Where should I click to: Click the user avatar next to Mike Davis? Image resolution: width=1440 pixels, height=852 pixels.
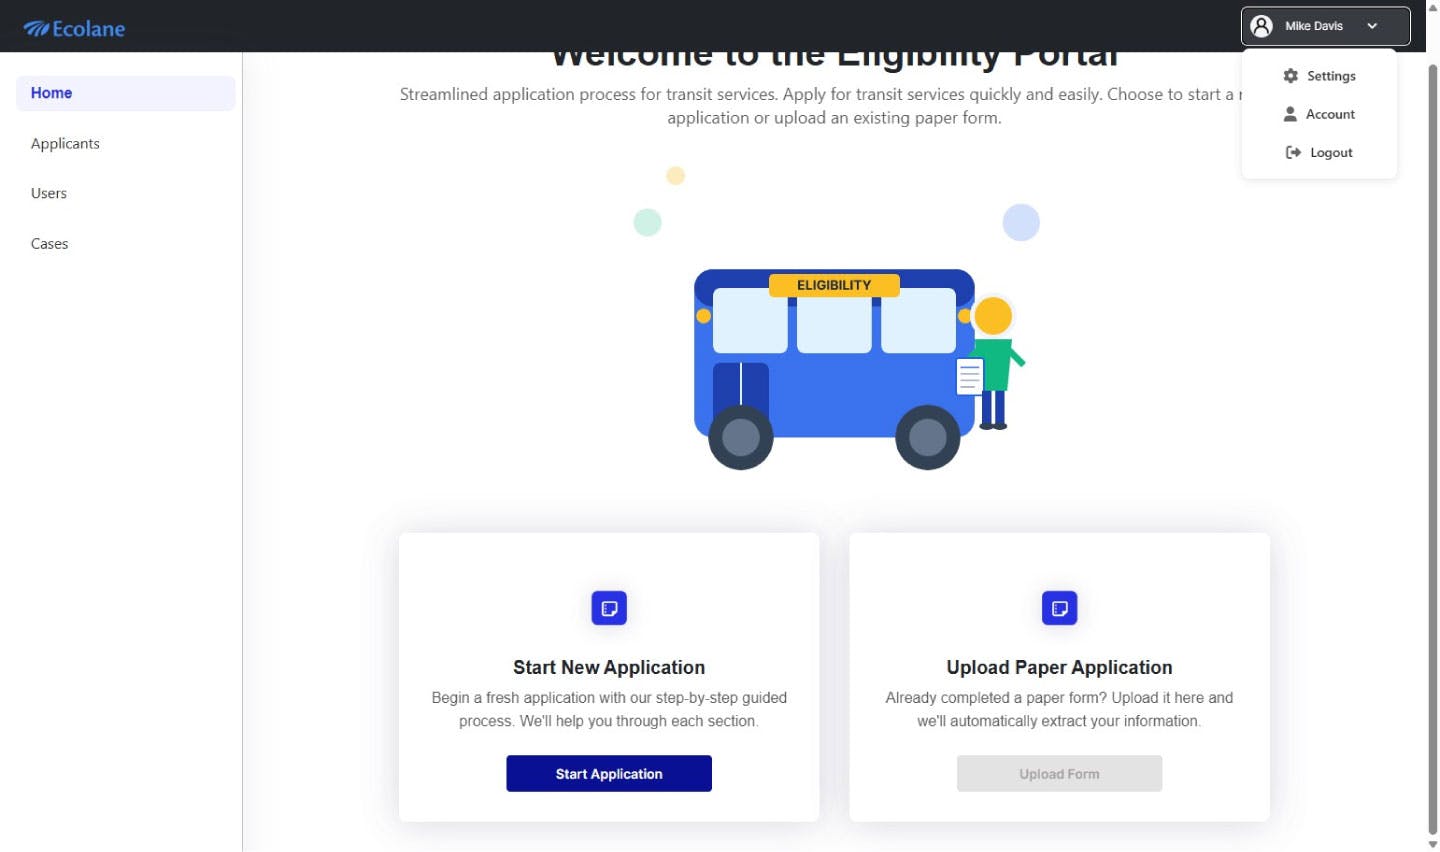pyautogui.click(x=1262, y=26)
